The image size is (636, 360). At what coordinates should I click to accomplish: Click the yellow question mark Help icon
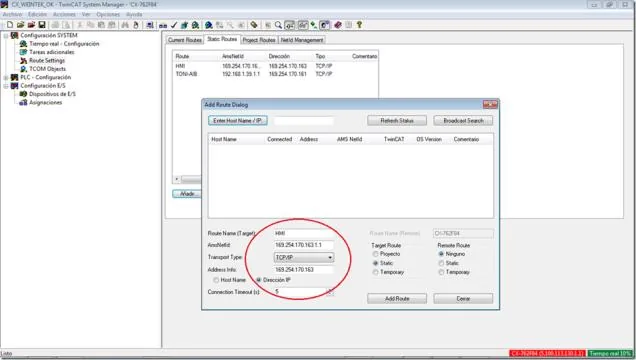[359, 25]
